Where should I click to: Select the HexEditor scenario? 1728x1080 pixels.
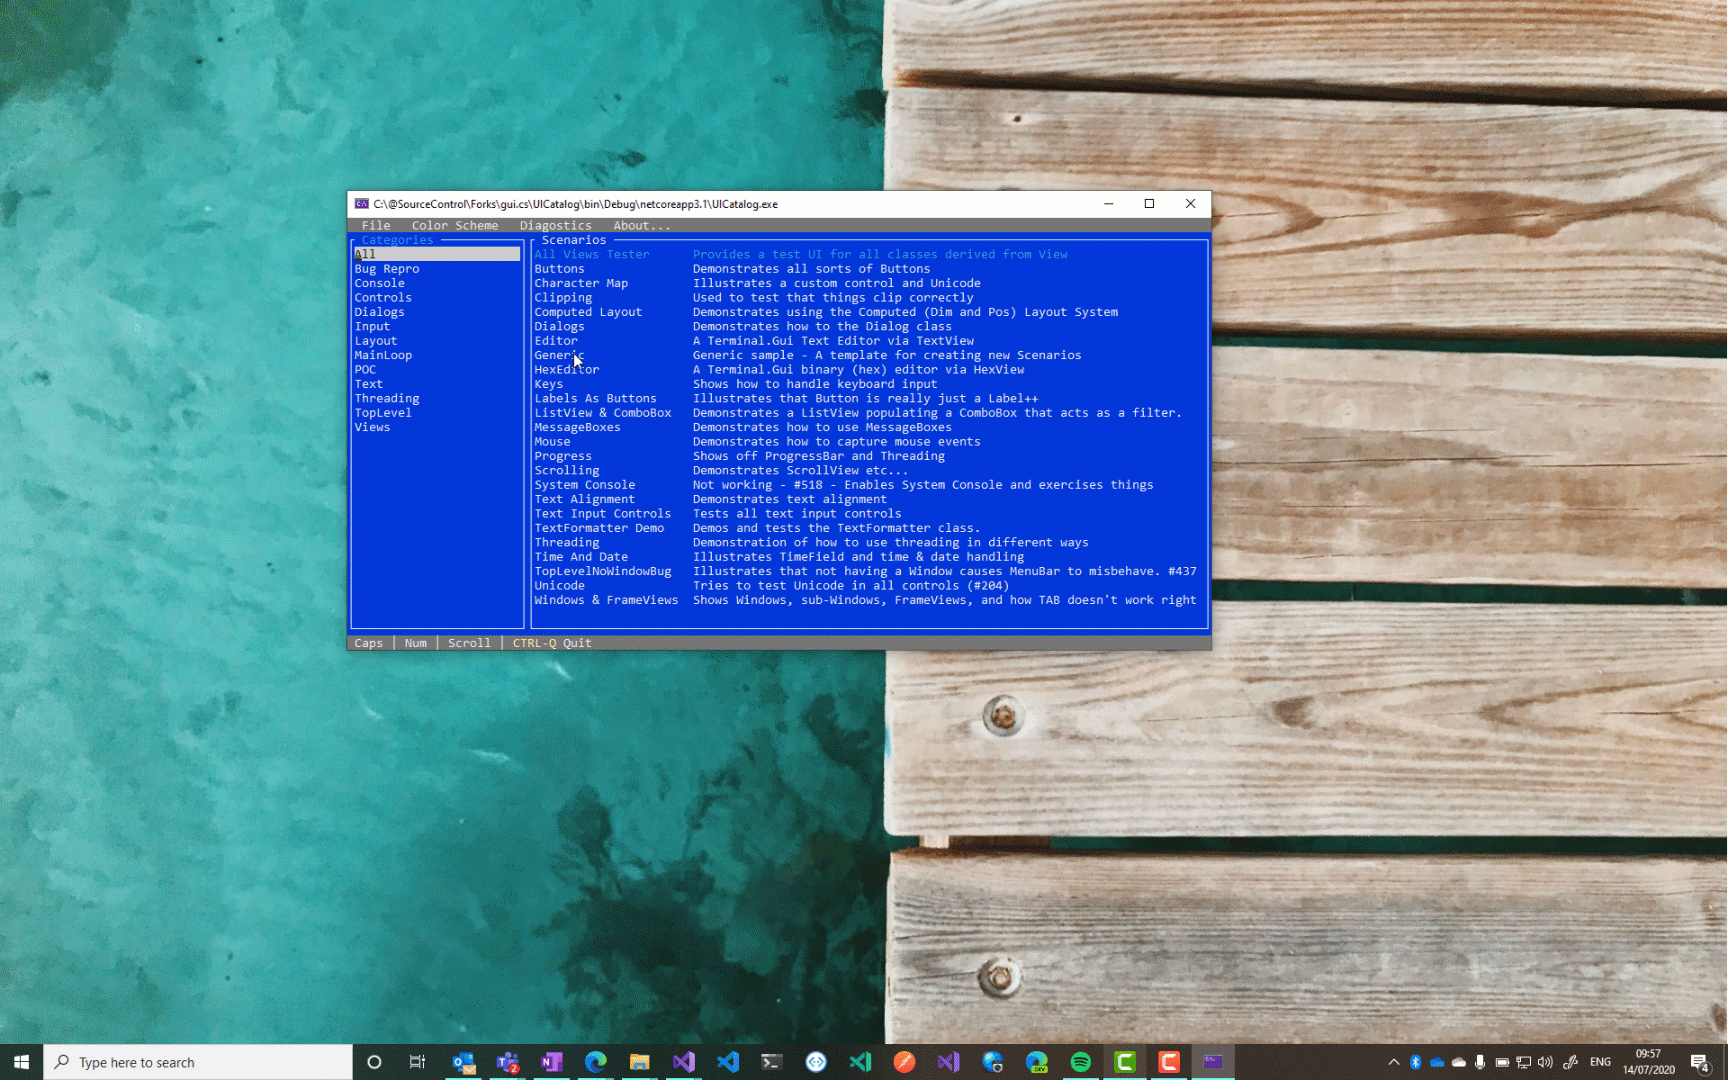pos(567,370)
